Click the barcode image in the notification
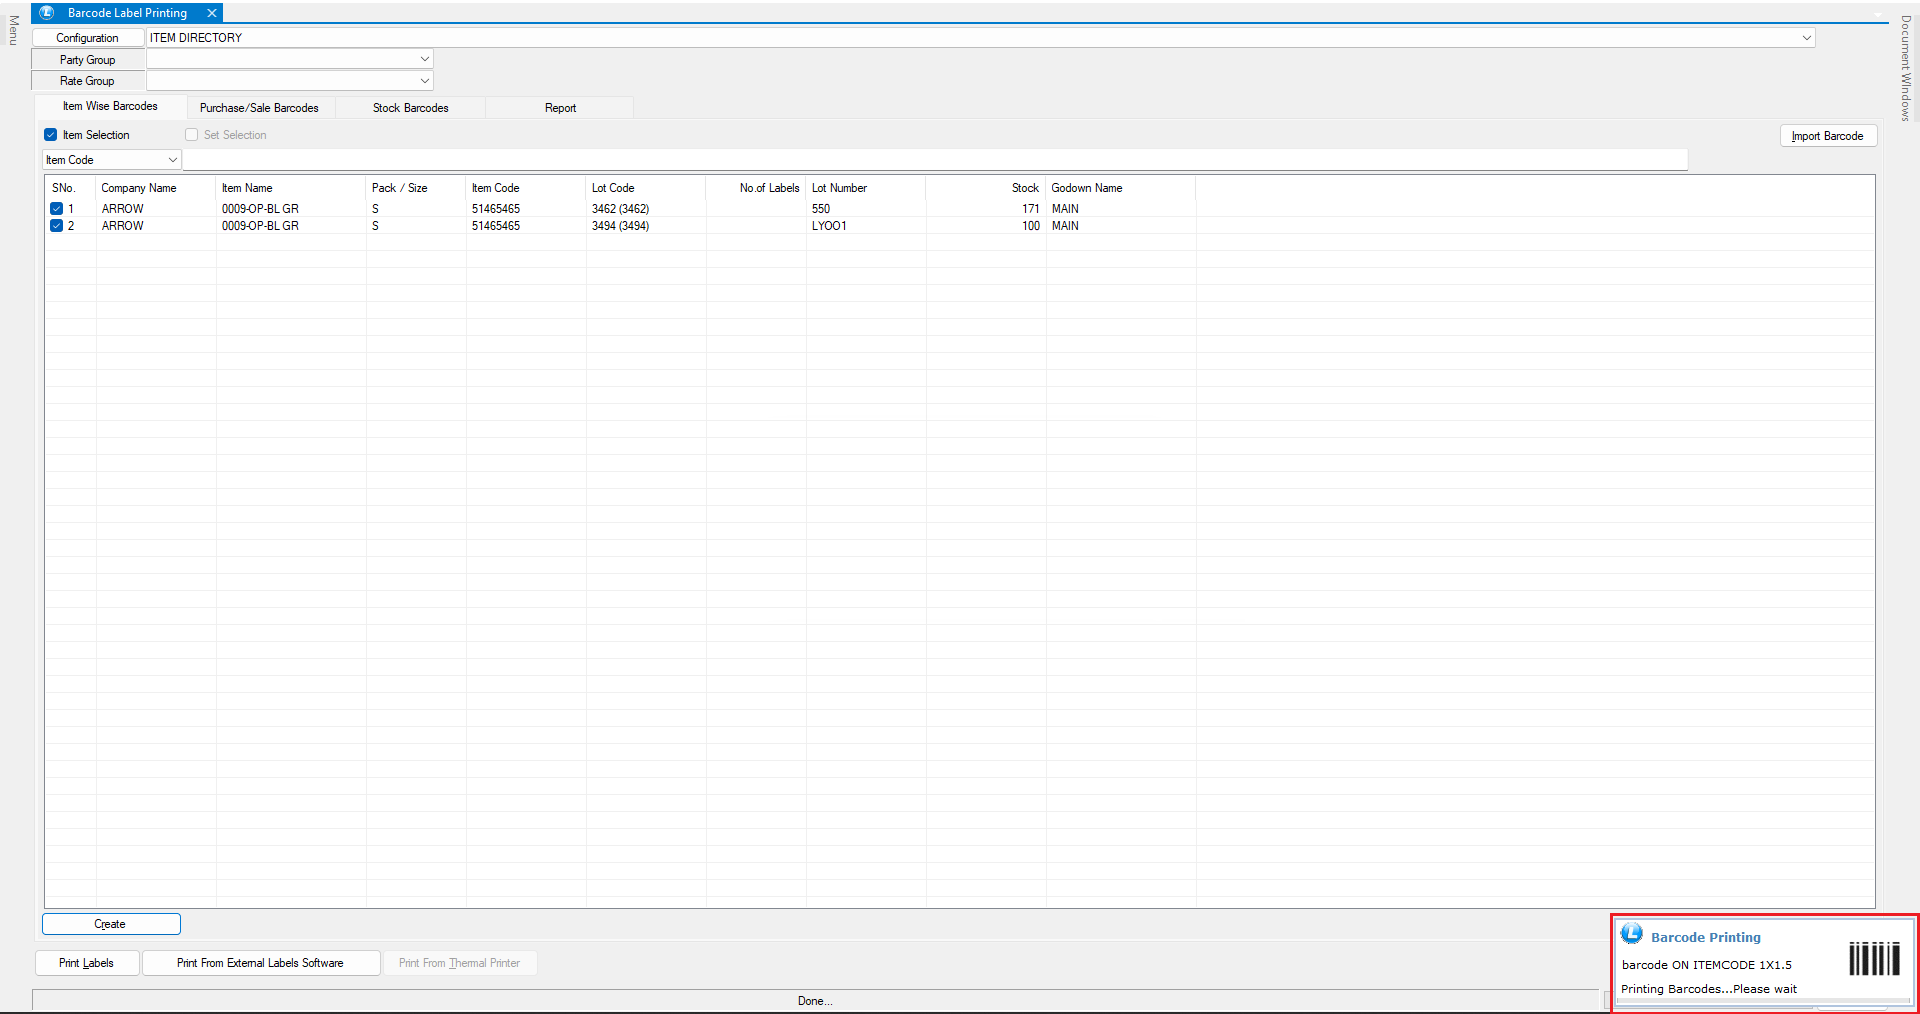Viewport: 1920px width, 1014px height. click(1873, 958)
